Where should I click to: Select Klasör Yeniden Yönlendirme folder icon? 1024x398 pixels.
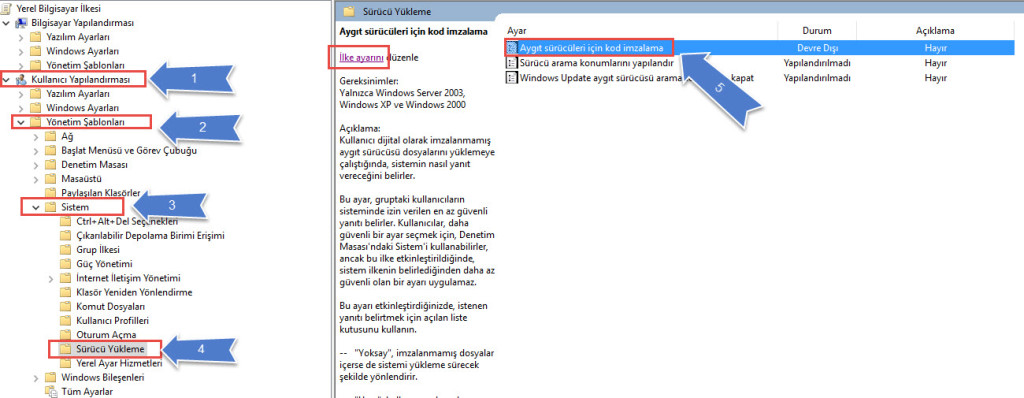pyautogui.click(x=65, y=292)
